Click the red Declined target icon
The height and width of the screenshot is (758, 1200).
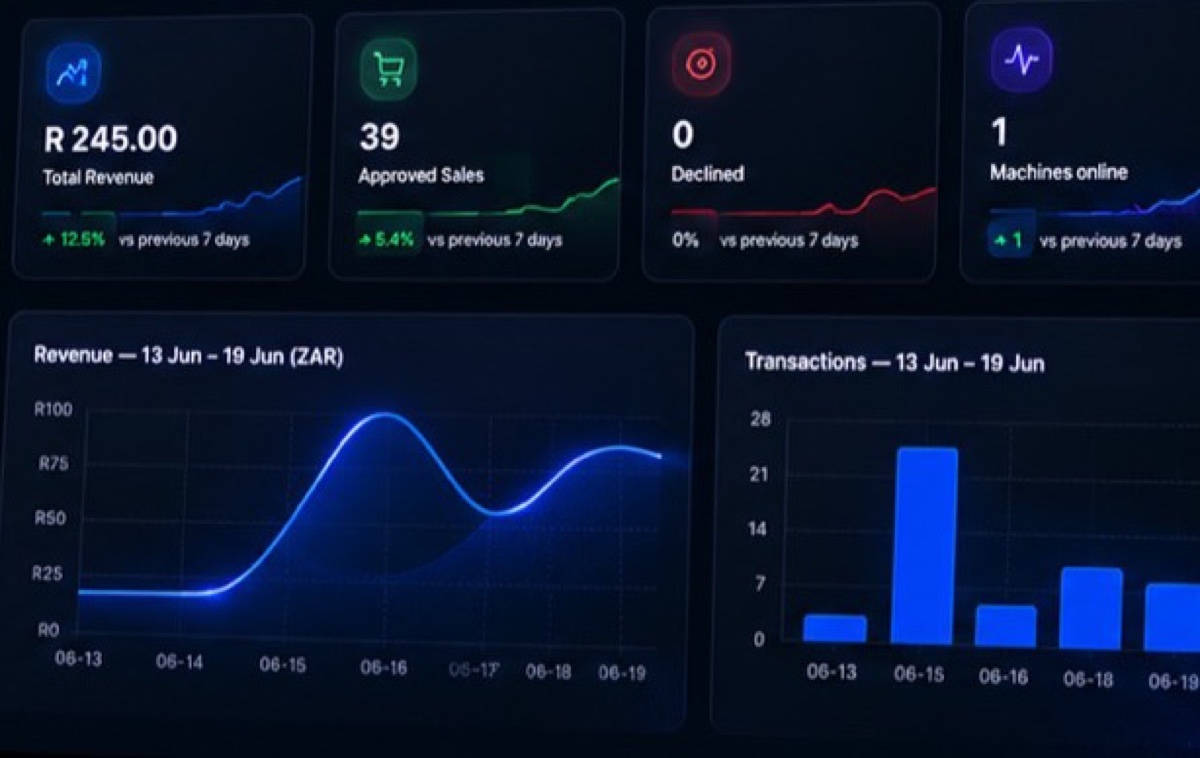(702, 63)
